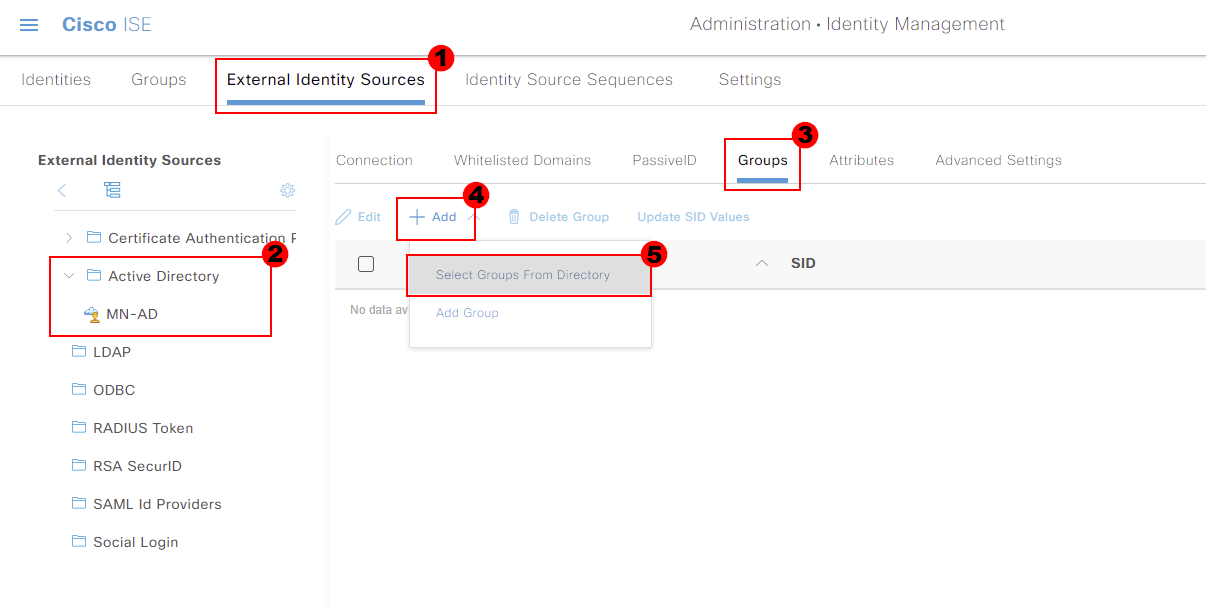1206x610 pixels.
Task: Open the hamburger navigation menu
Action: coord(29,25)
